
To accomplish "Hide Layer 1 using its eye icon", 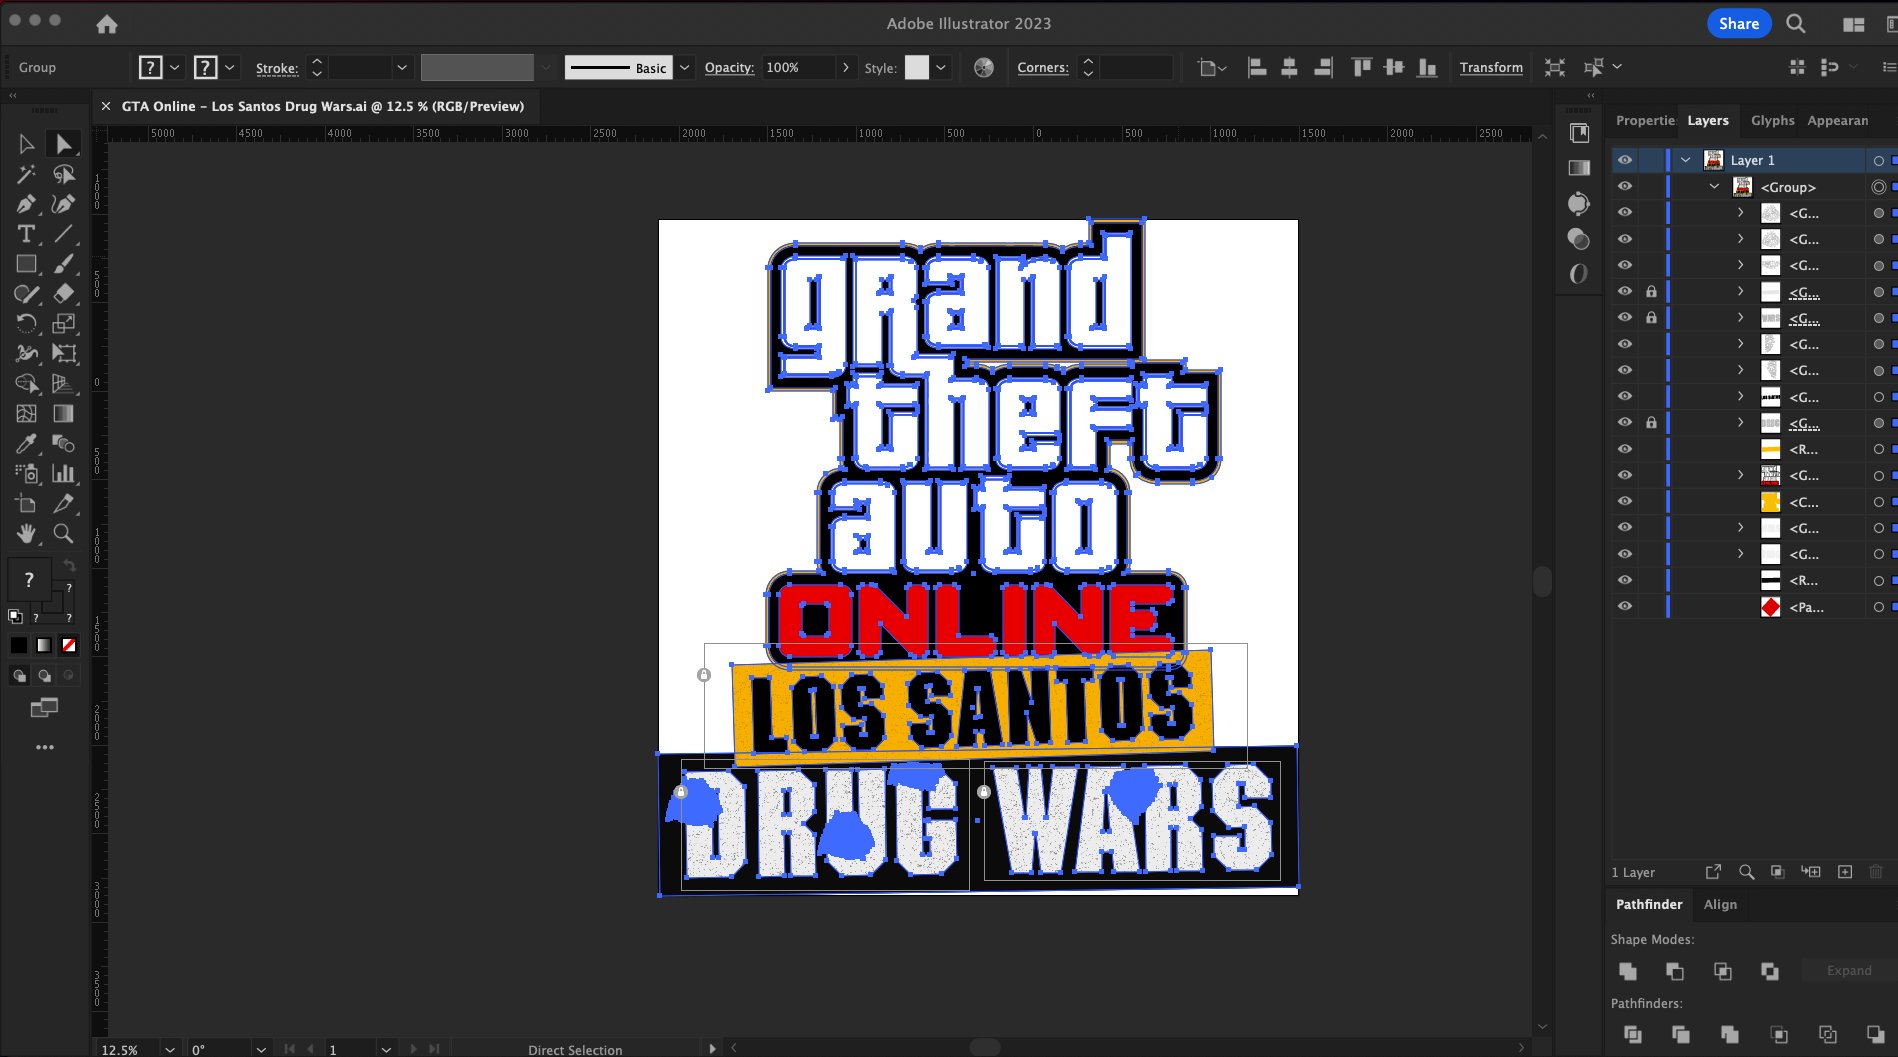I will click(1625, 160).
